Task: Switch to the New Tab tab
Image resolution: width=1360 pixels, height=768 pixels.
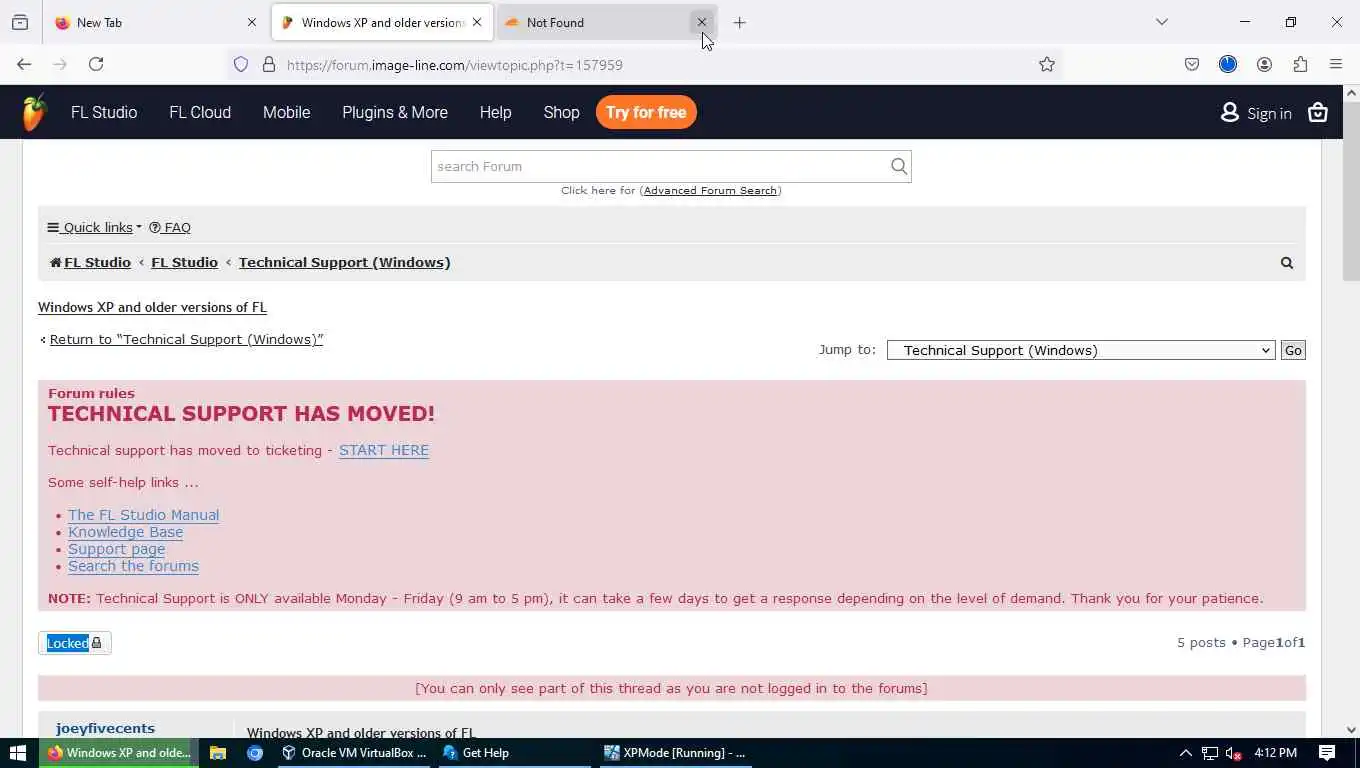Action: (155, 22)
